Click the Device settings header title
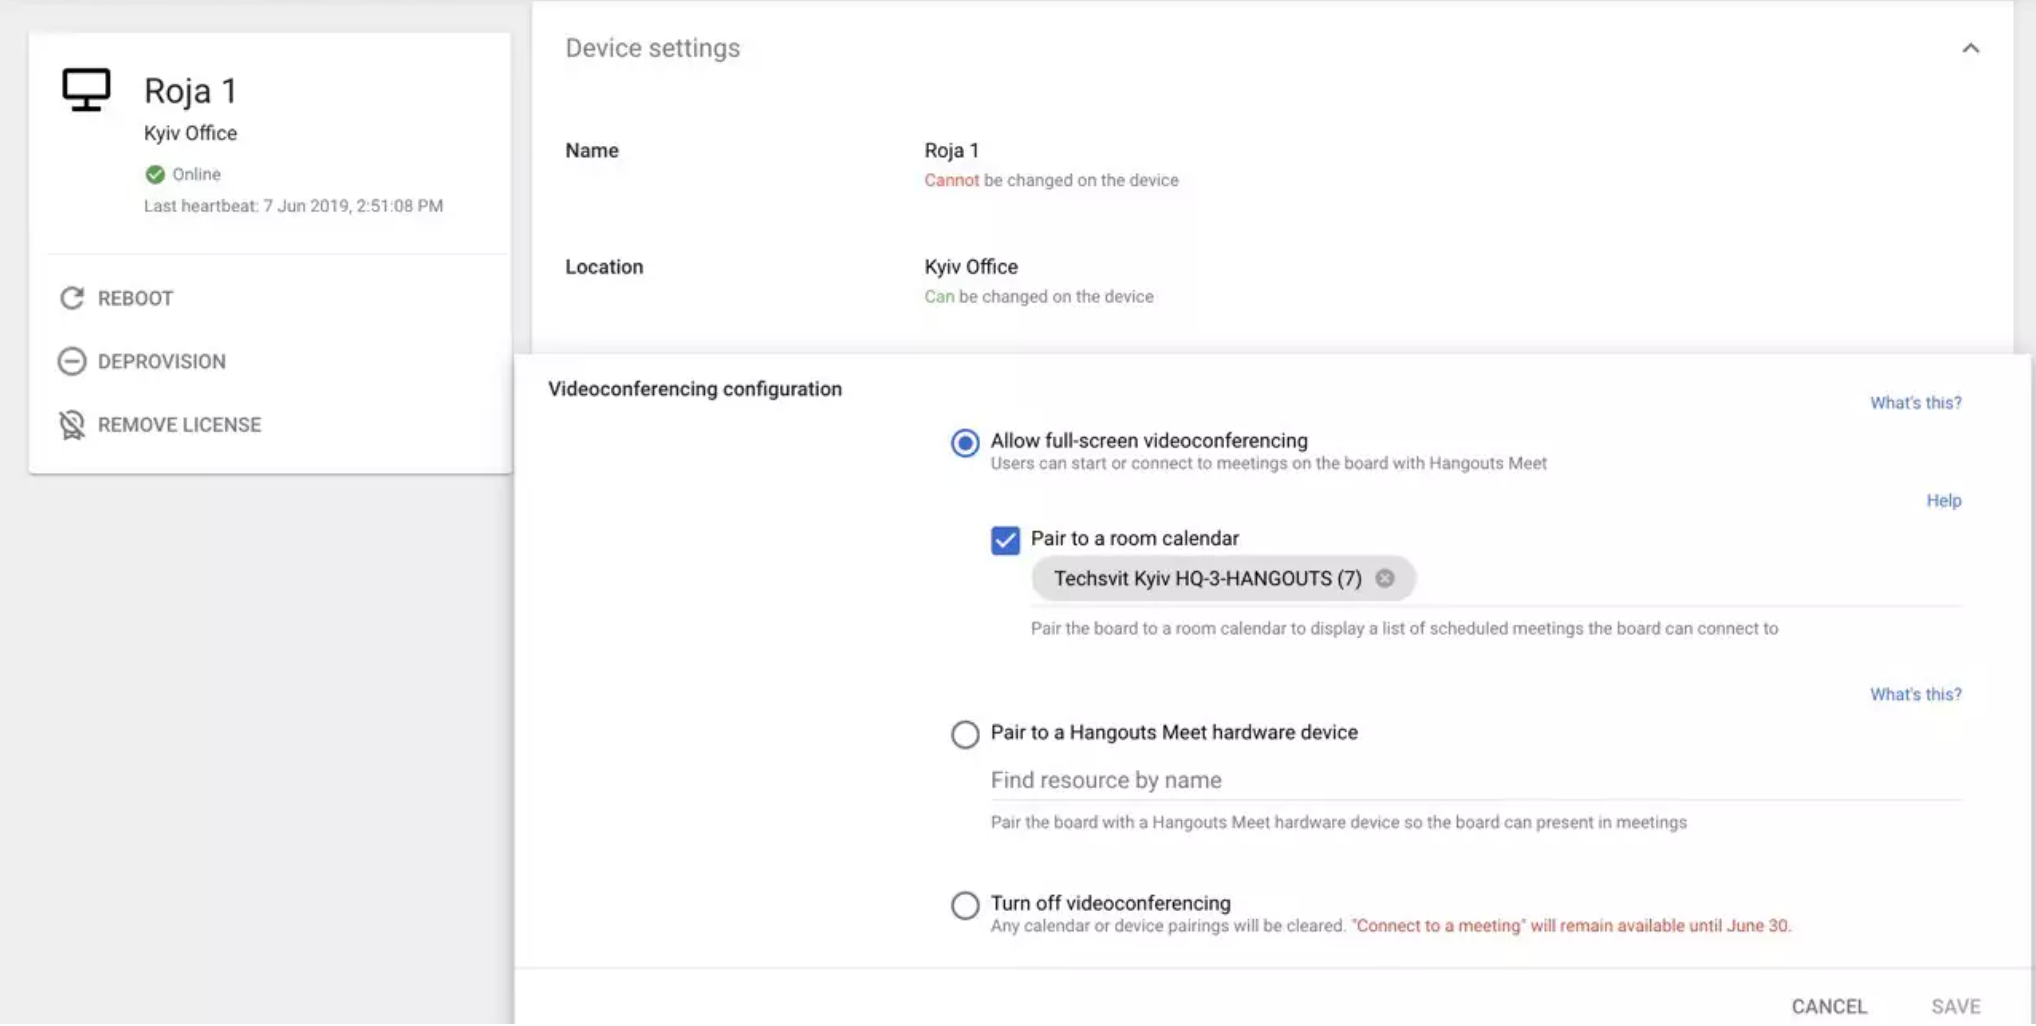The height and width of the screenshot is (1026, 2036). point(653,48)
